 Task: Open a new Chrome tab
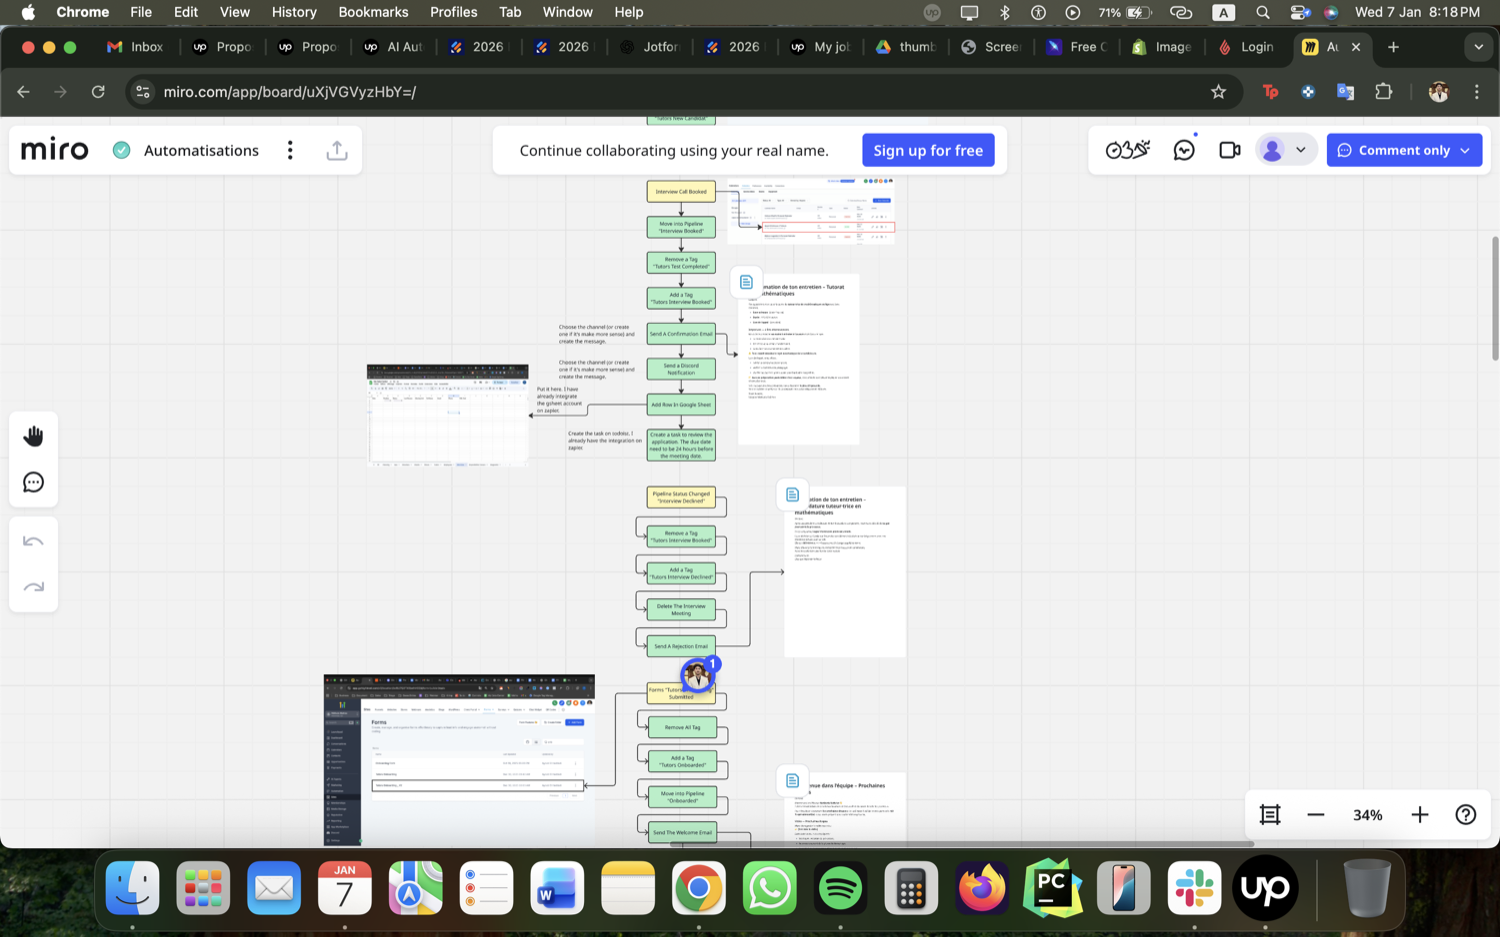[x=1393, y=47]
